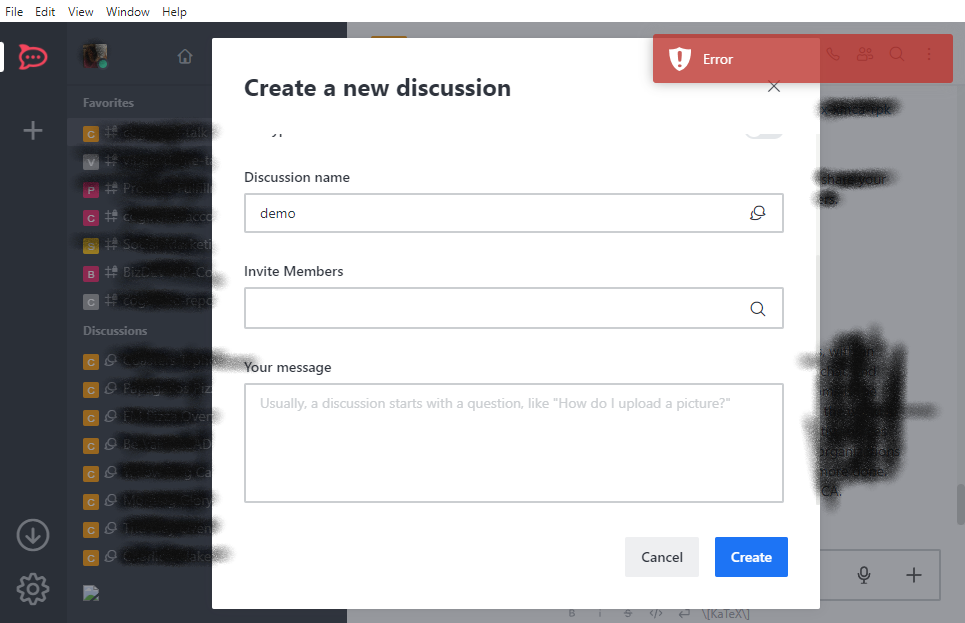Click the magnifier icon in Invite Members field
Image resolution: width=965 pixels, height=623 pixels.
pyautogui.click(x=757, y=308)
